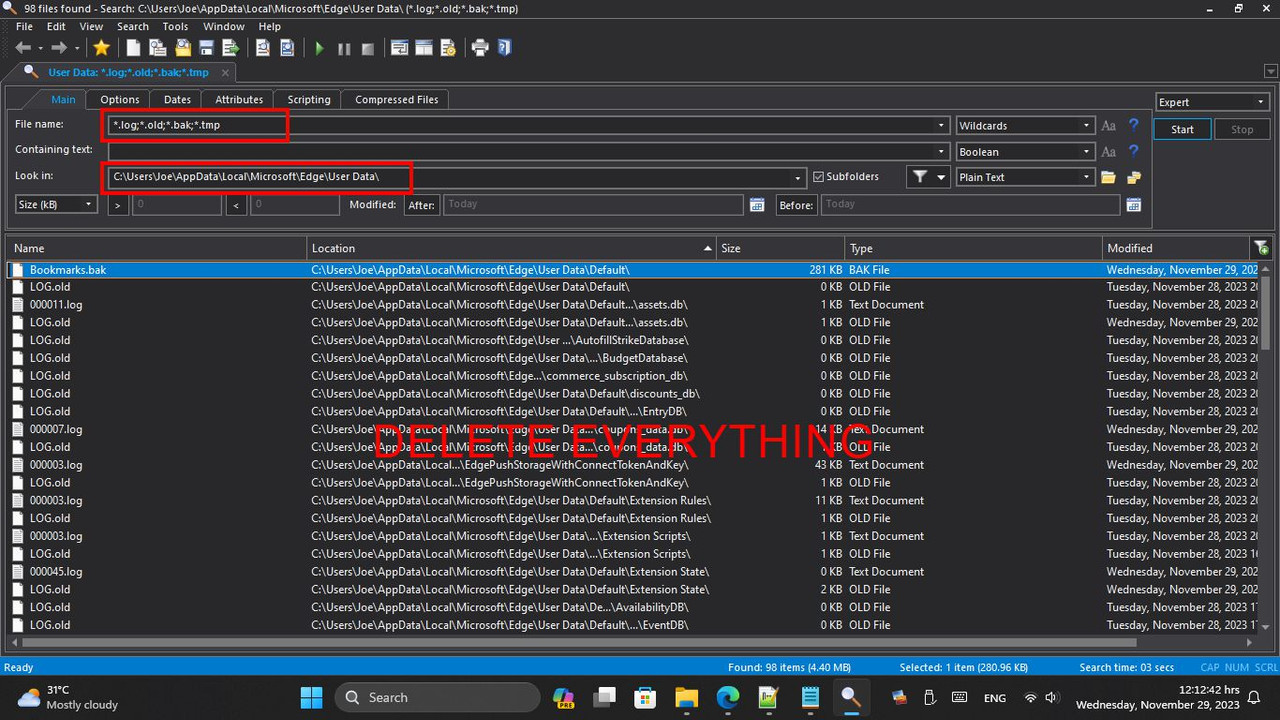Screen dimensions: 1280x720
Task: Toggle file name case sensitivity Aa icon
Action: click(1108, 126)
